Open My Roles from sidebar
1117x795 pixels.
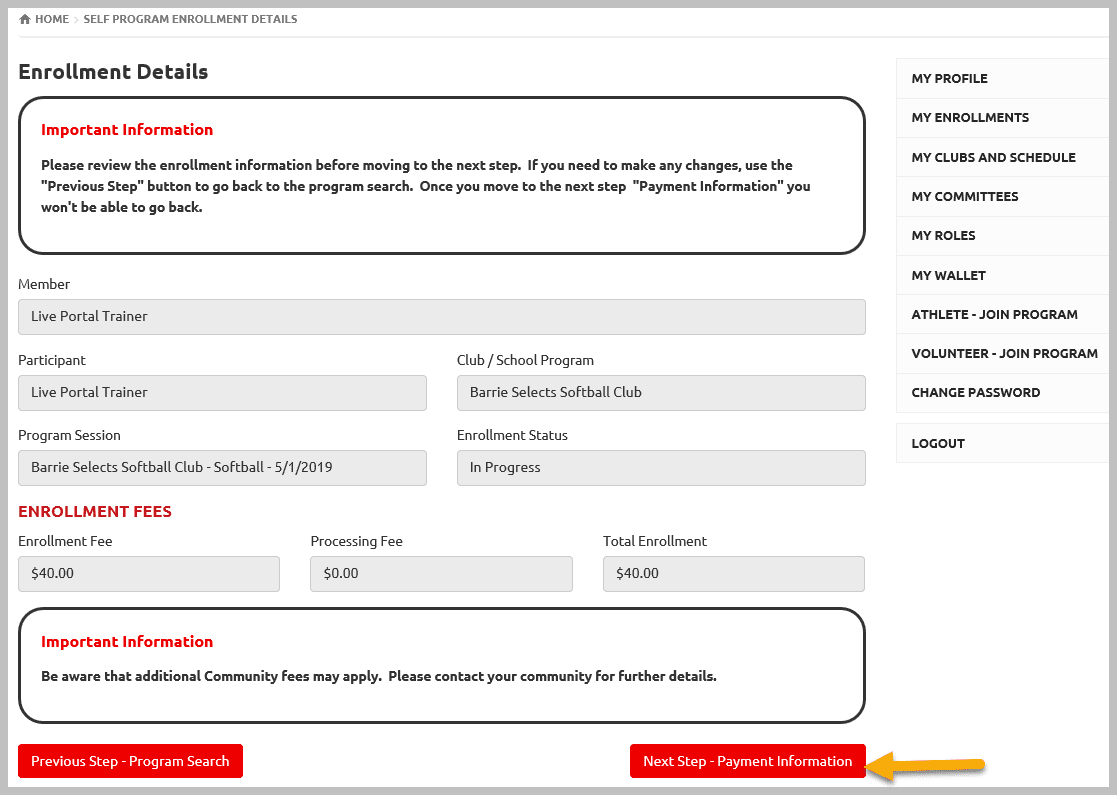[943, 236]
